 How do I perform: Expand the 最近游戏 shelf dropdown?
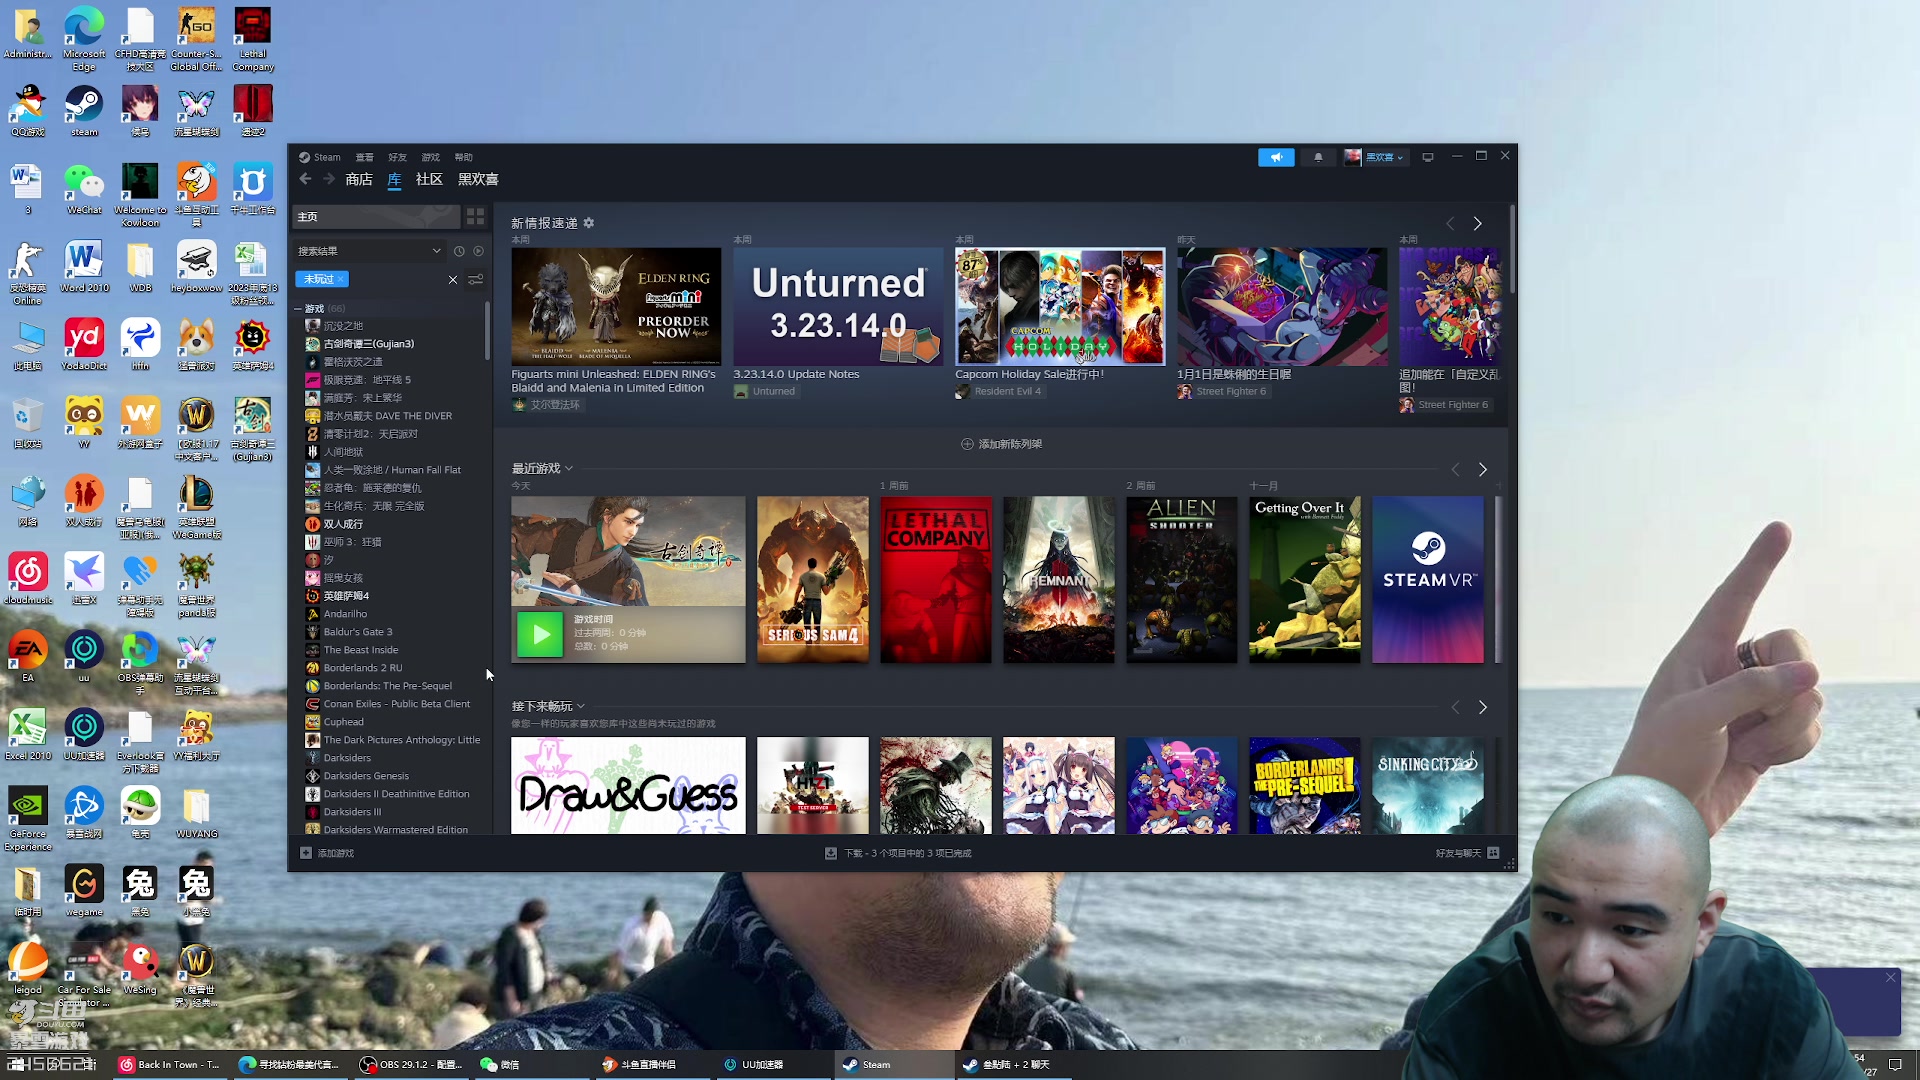569,468
